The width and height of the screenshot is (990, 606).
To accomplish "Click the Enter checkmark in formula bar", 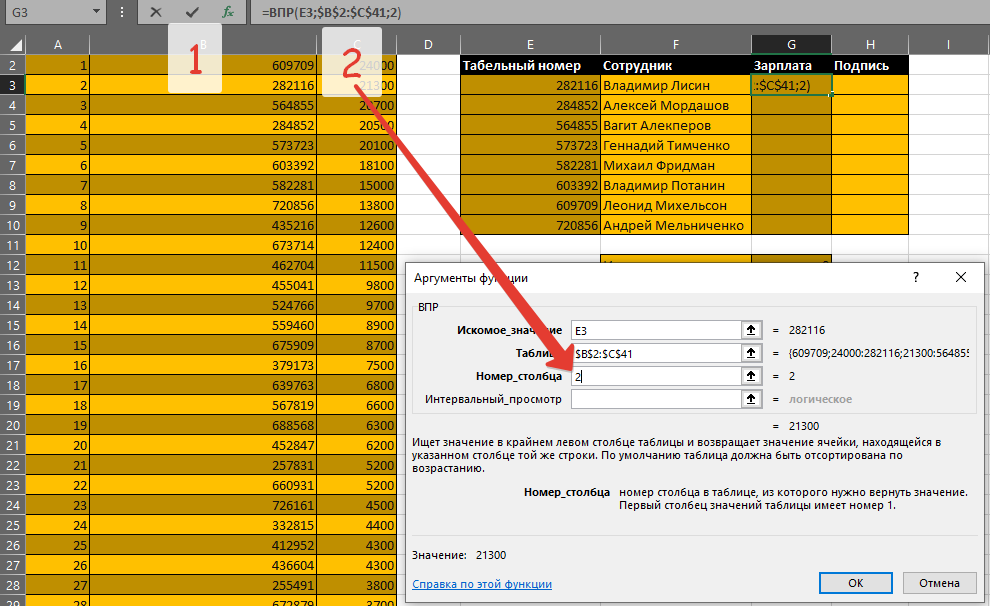I will tap(192, 13).
